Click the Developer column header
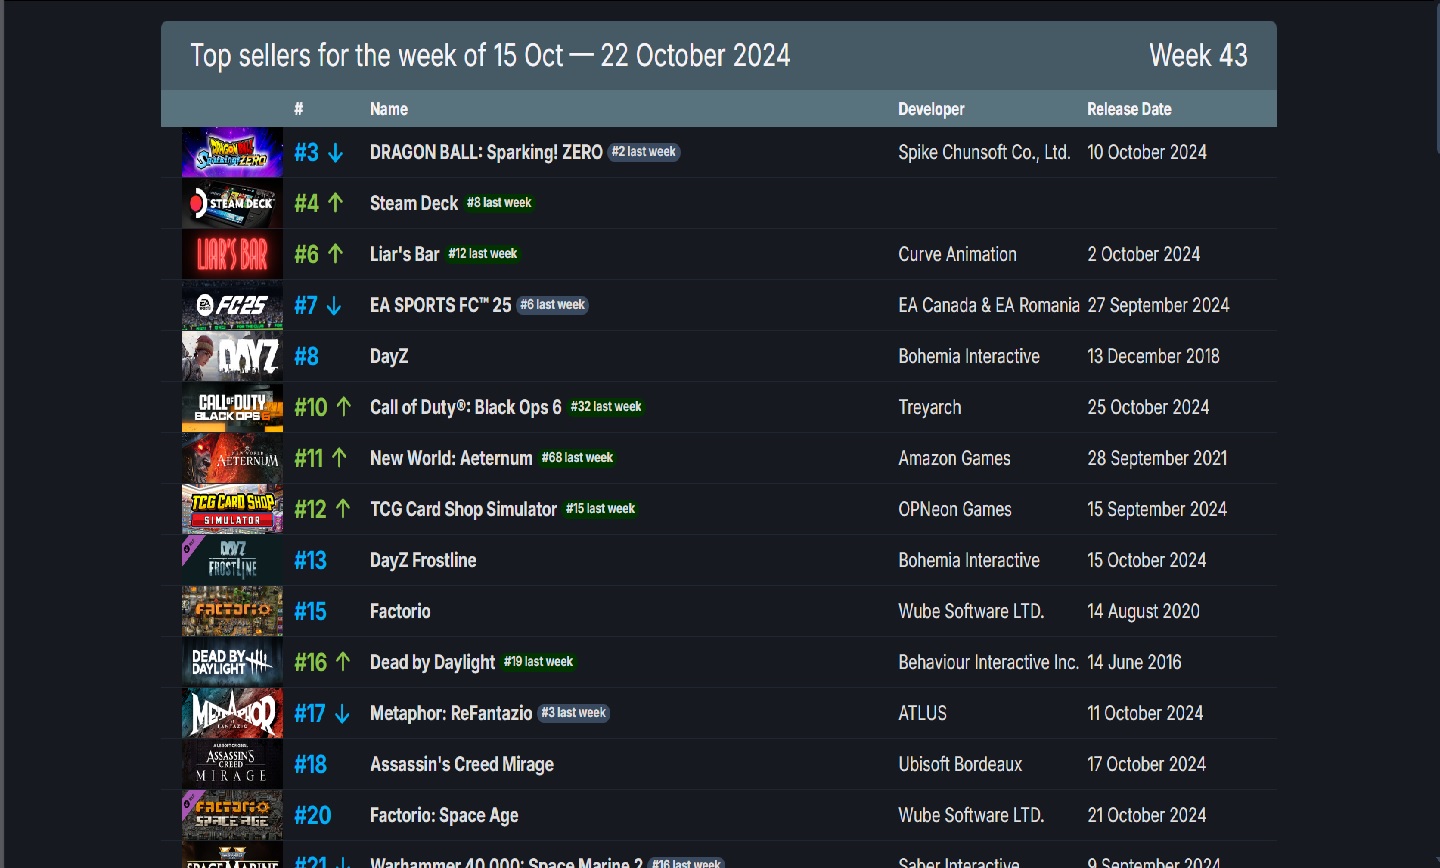The image size is (1440, 868). click(x=931, y=109)
